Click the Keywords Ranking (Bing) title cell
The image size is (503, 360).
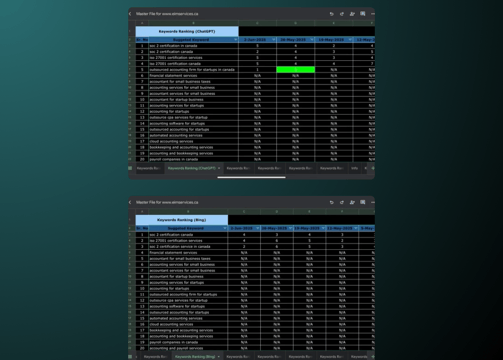click(x=182, y=220)
